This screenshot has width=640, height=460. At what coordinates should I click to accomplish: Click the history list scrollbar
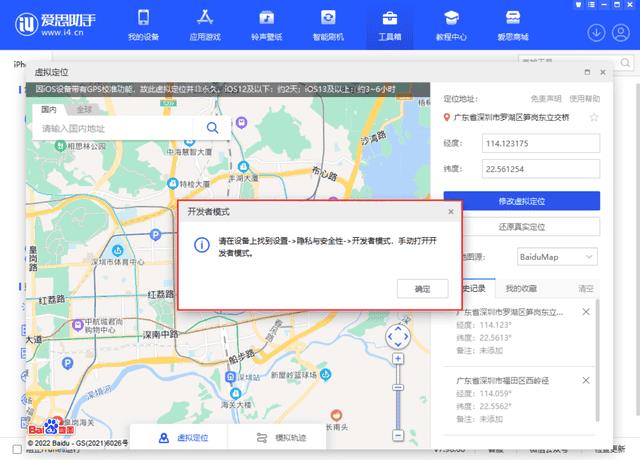point(597,361)
